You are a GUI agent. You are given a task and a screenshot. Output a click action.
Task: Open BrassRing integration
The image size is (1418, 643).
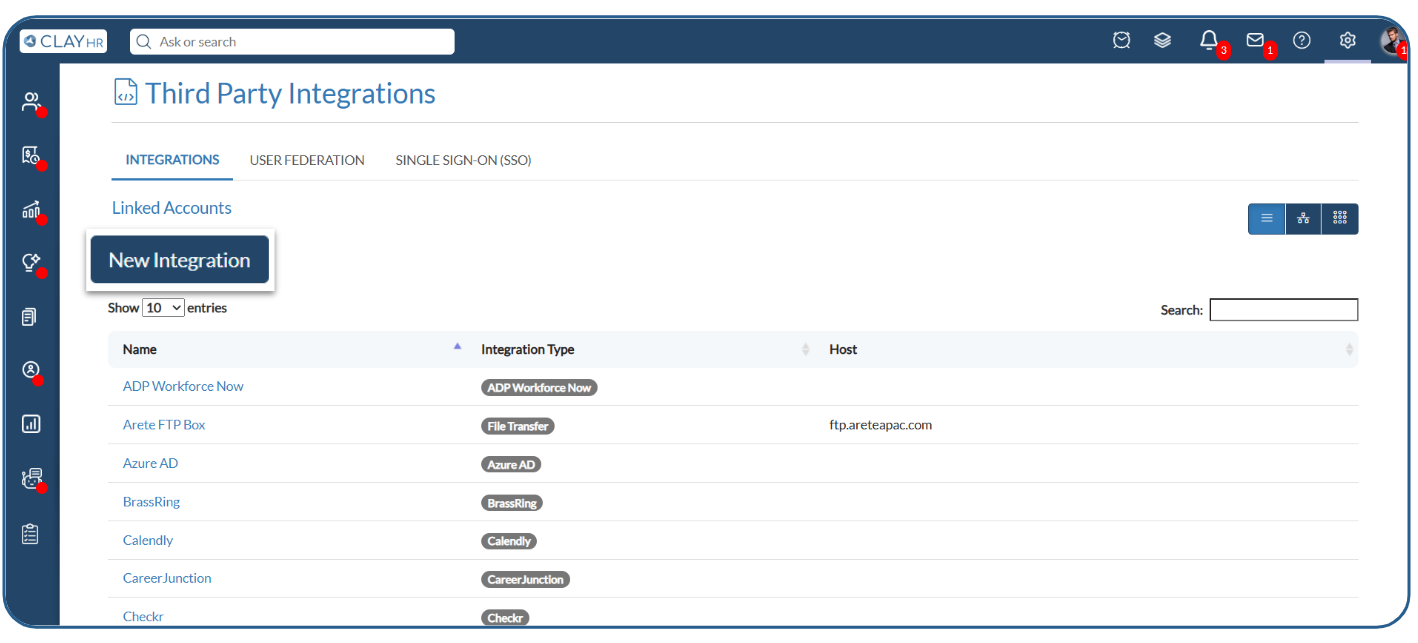152,502
